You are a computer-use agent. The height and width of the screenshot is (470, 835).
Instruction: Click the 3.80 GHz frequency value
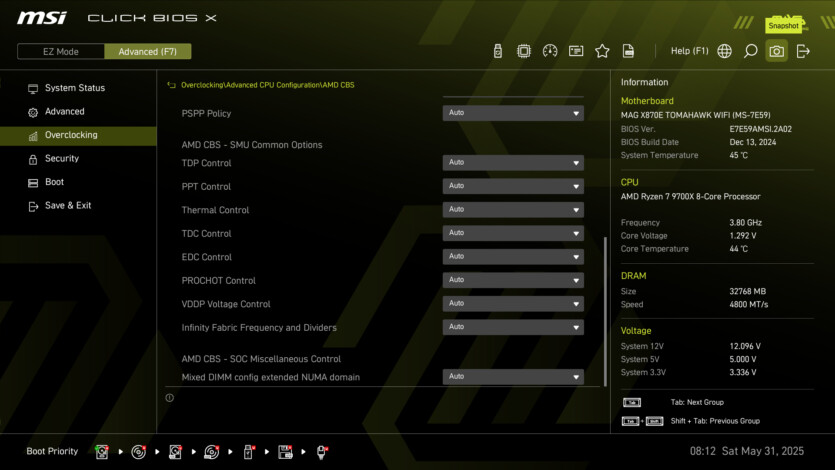[x=746, y=222]
